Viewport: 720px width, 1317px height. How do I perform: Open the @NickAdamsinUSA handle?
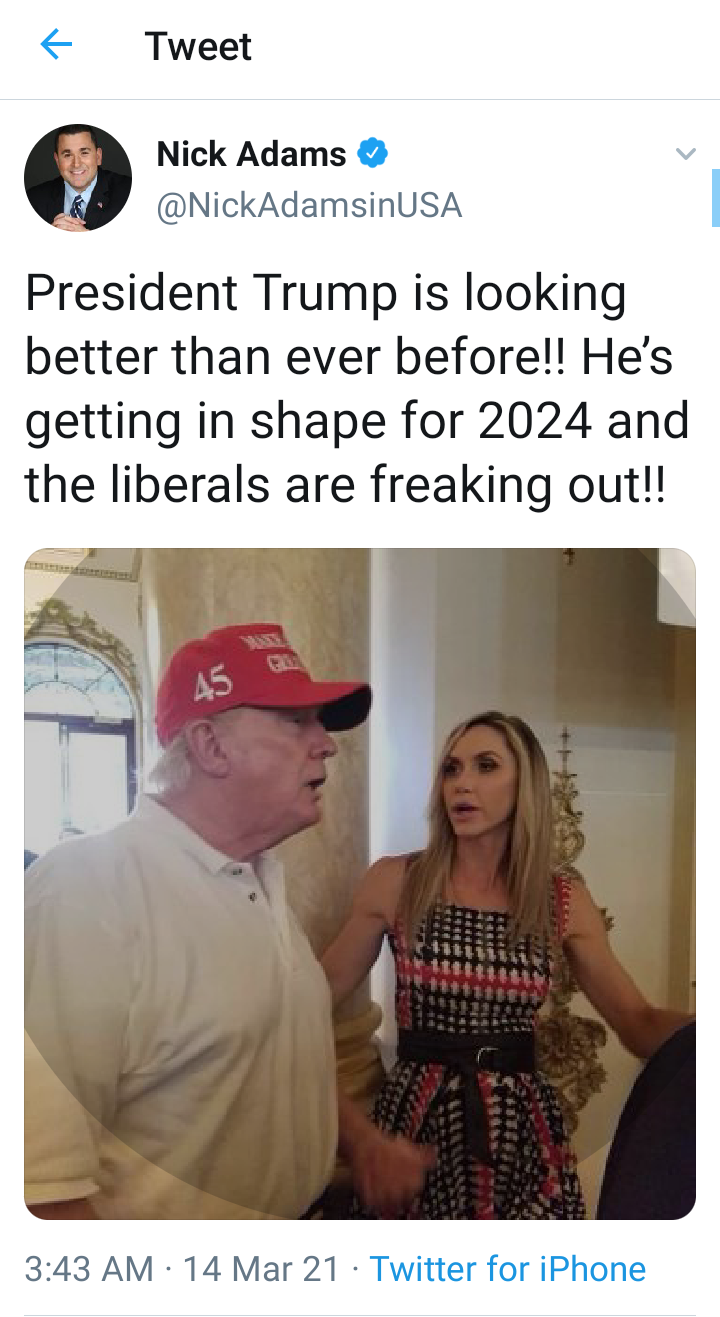309,205
